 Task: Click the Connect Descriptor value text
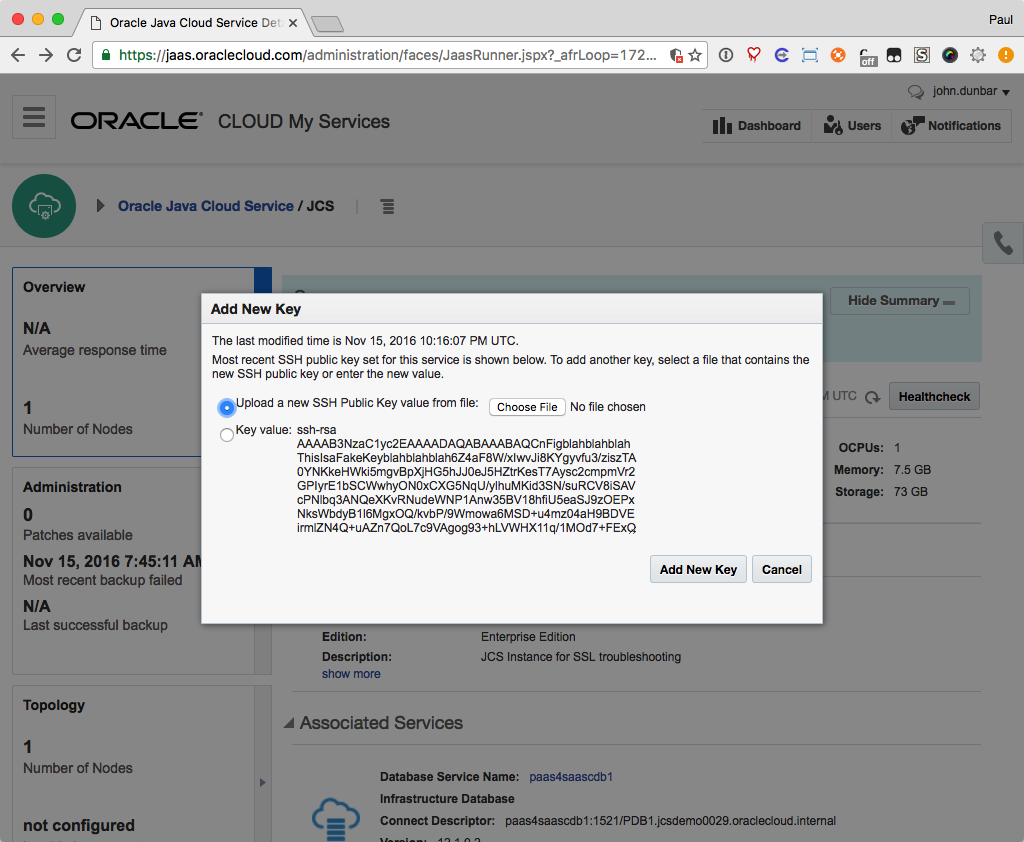tap(670, 820)
